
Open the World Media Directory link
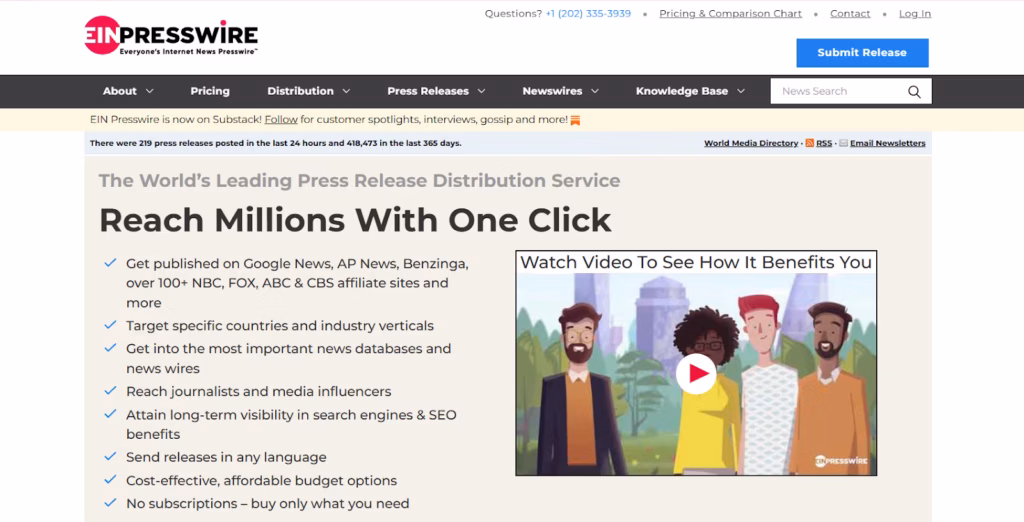751,143
